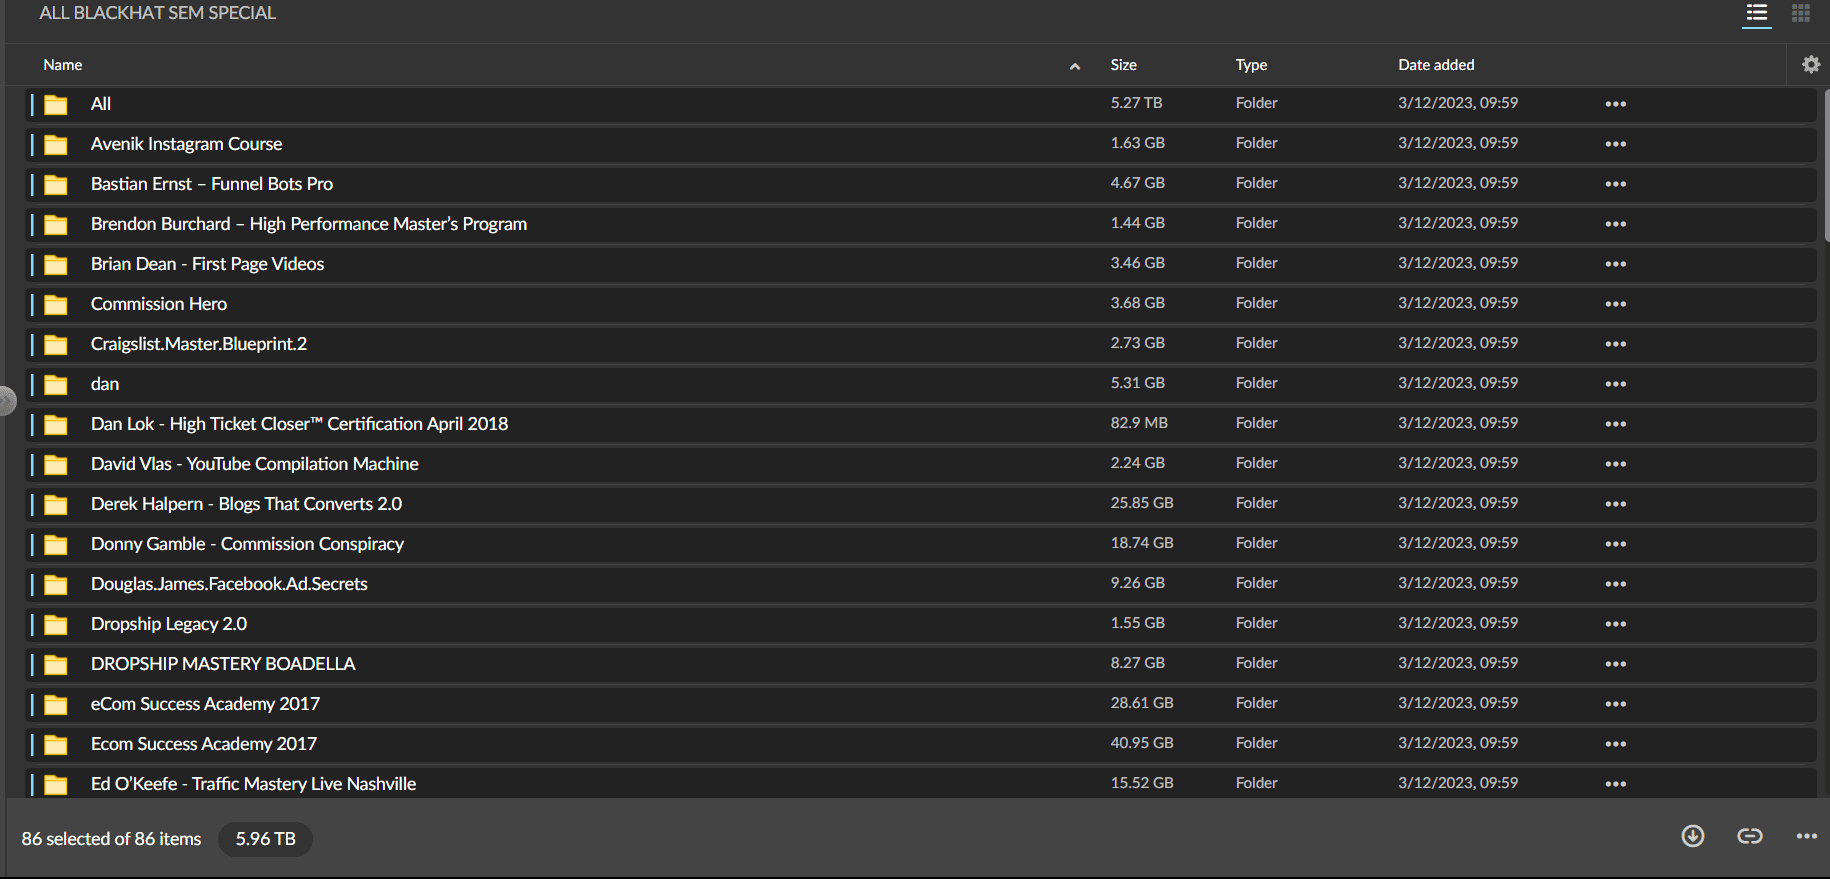Open options for Funnel Bots Pro folder
This screenshot has width=1830, height=879.
[1616, 184]
